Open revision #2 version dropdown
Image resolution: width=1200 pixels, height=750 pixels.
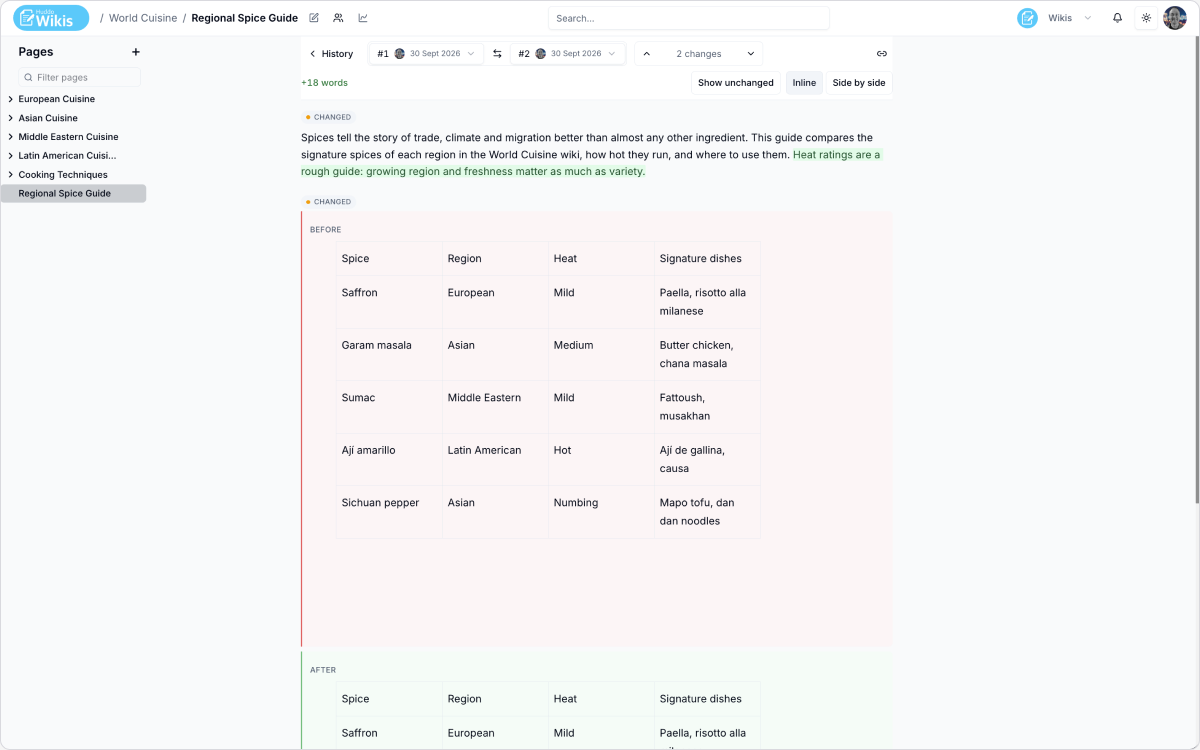point(567,54)
